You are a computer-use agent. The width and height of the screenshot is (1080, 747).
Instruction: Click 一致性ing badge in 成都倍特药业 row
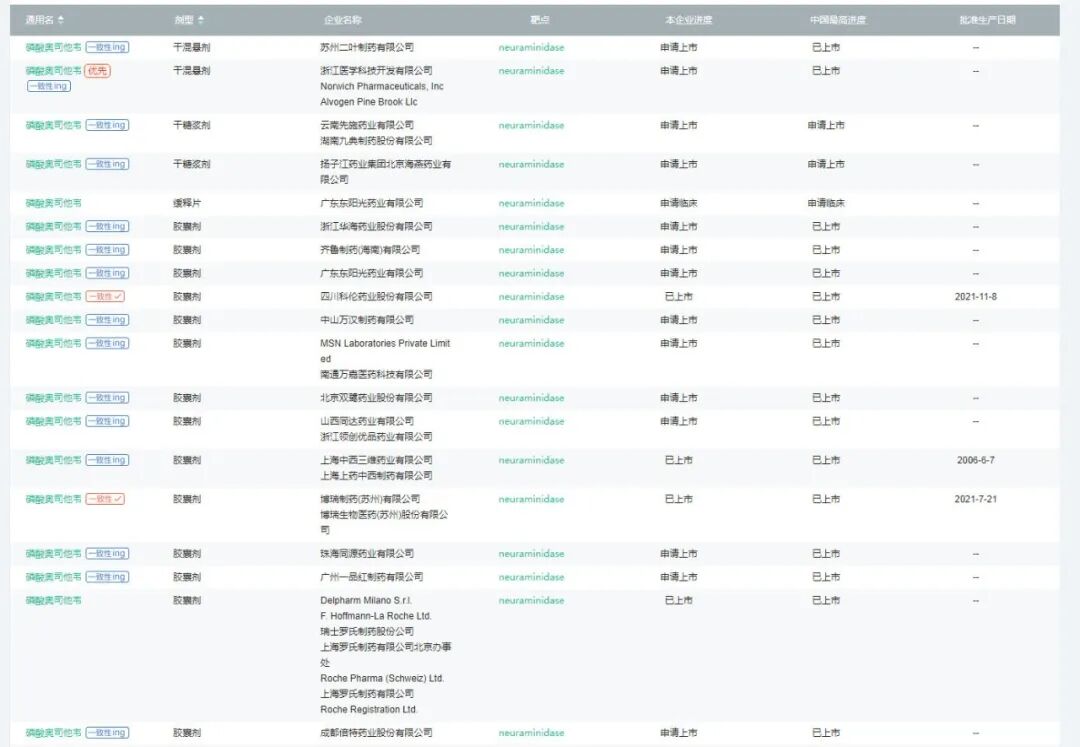coord(107,733)
